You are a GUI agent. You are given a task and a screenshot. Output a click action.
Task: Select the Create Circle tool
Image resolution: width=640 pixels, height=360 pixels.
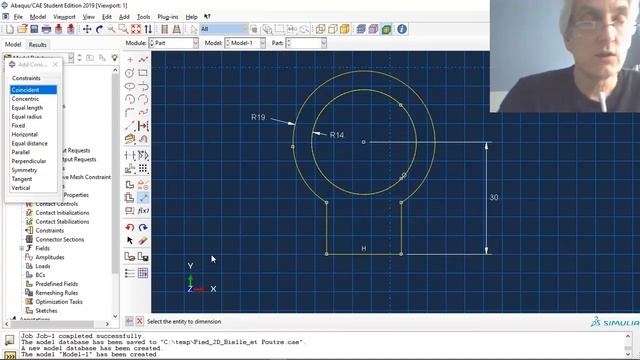(129, 73)
